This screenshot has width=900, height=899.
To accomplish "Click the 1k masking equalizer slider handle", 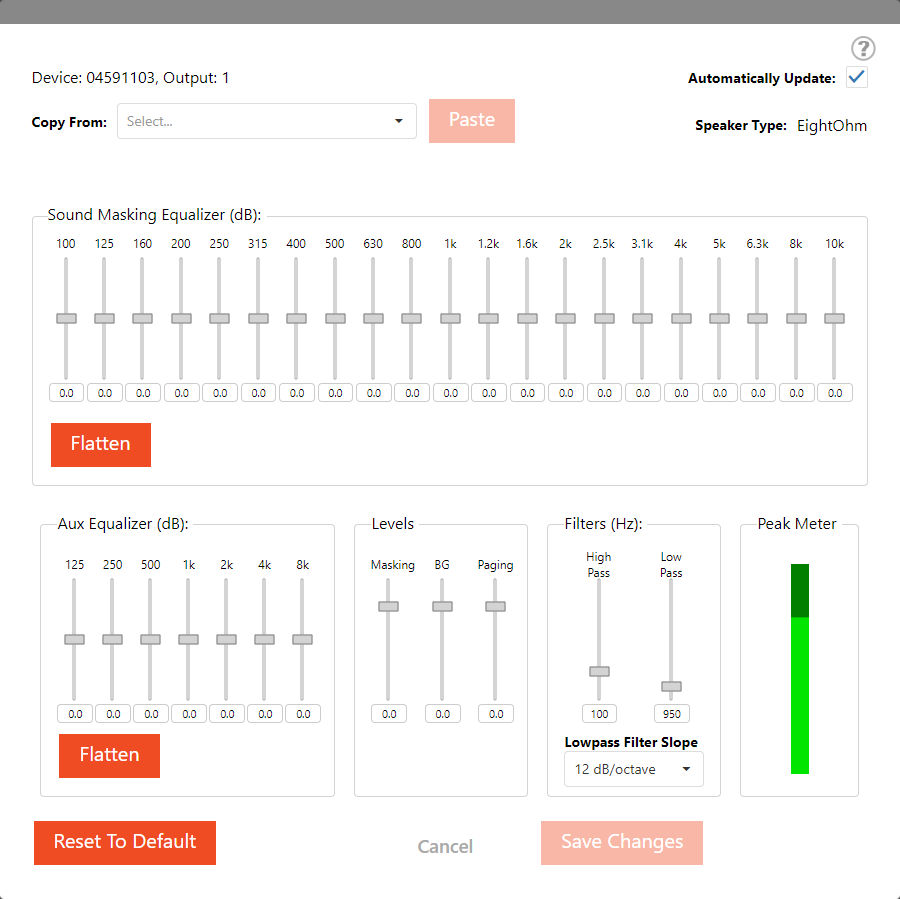I will coord(450,319).
